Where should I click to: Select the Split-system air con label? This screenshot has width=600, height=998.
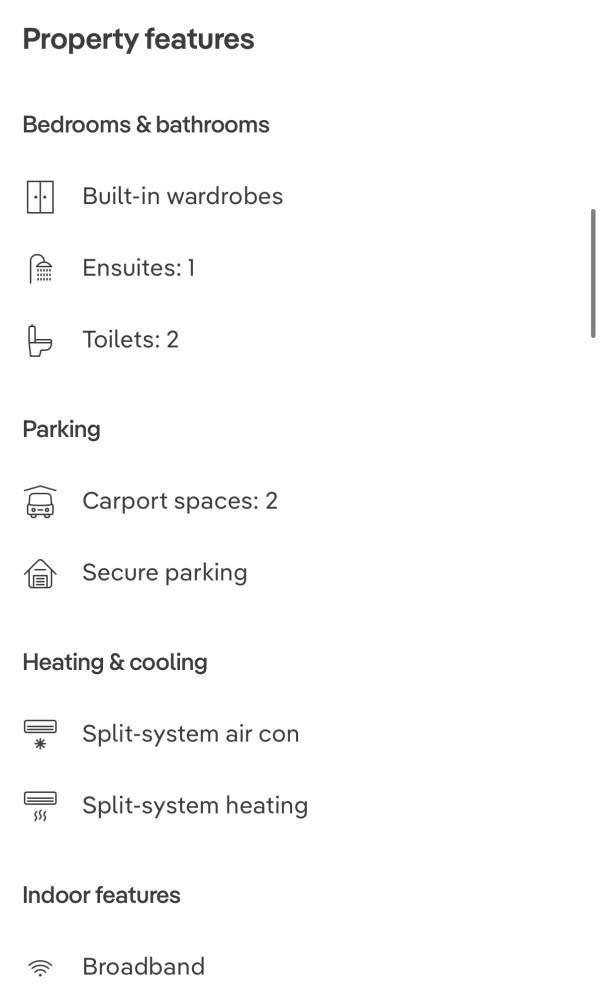[191, 734]
